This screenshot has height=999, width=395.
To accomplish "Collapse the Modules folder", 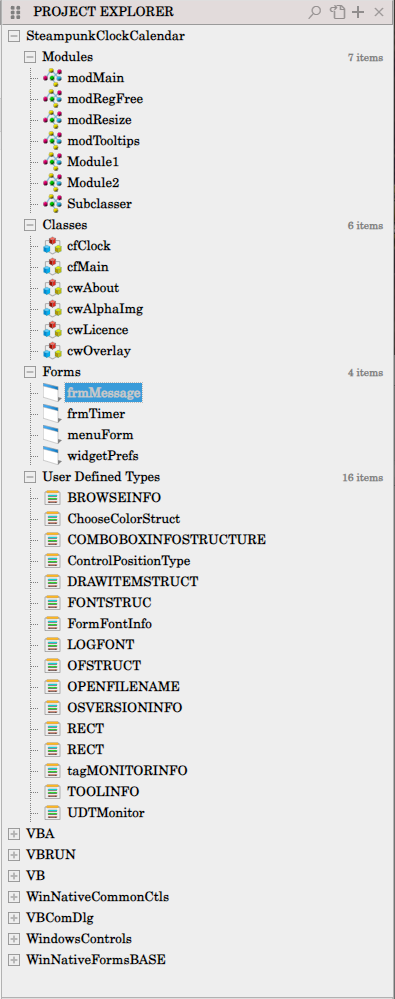I will click(x=29, y=57).
